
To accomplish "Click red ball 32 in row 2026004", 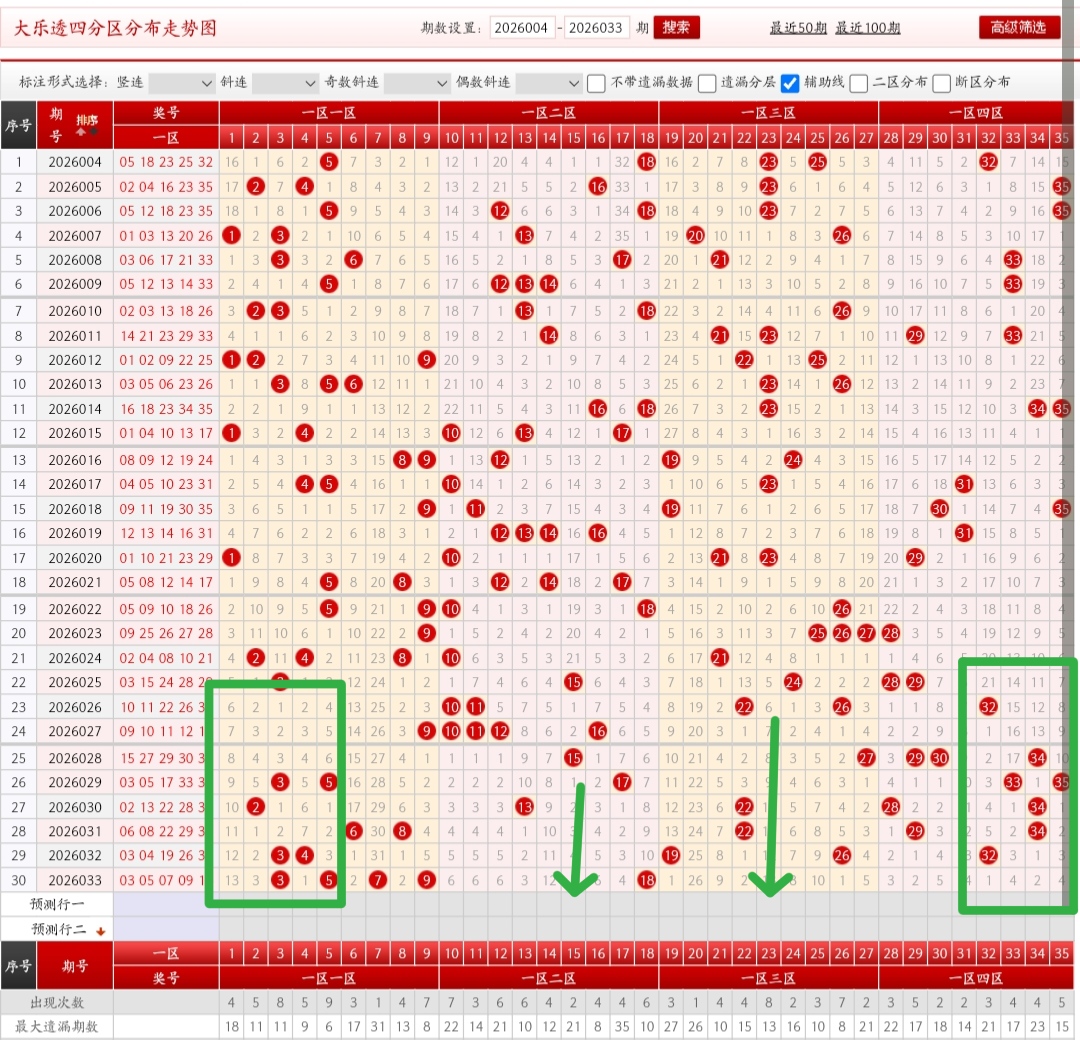I will pyautogui.click(x=988, y=162).
